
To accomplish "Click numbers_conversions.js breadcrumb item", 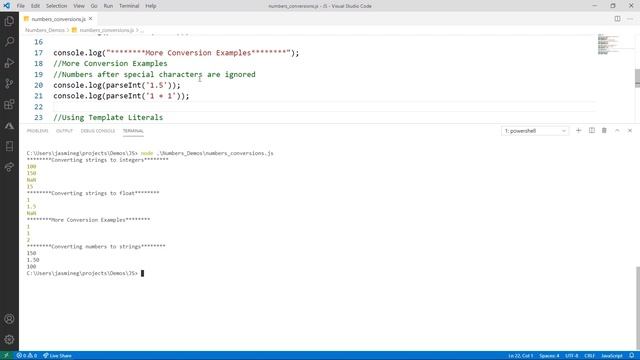I will point(106,30).
